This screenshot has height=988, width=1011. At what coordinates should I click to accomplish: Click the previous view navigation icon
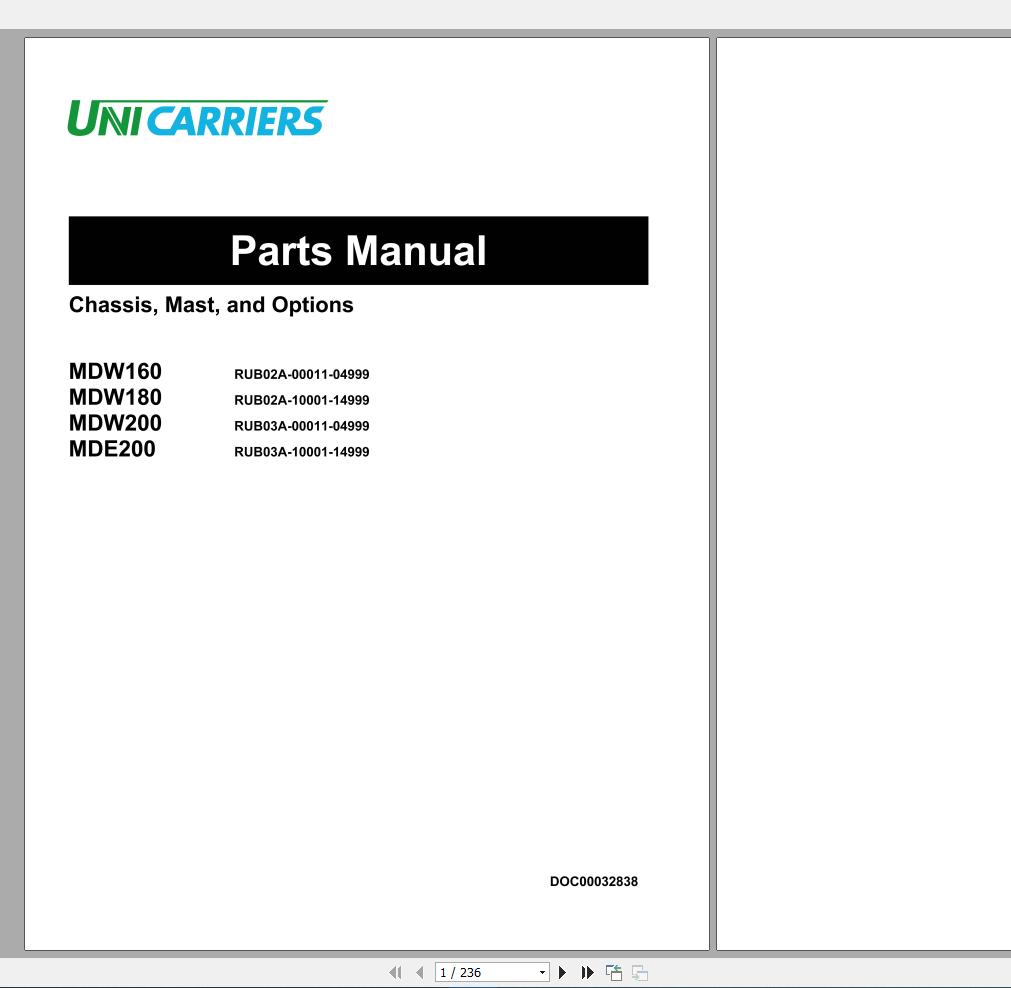[x=614, y=972]
